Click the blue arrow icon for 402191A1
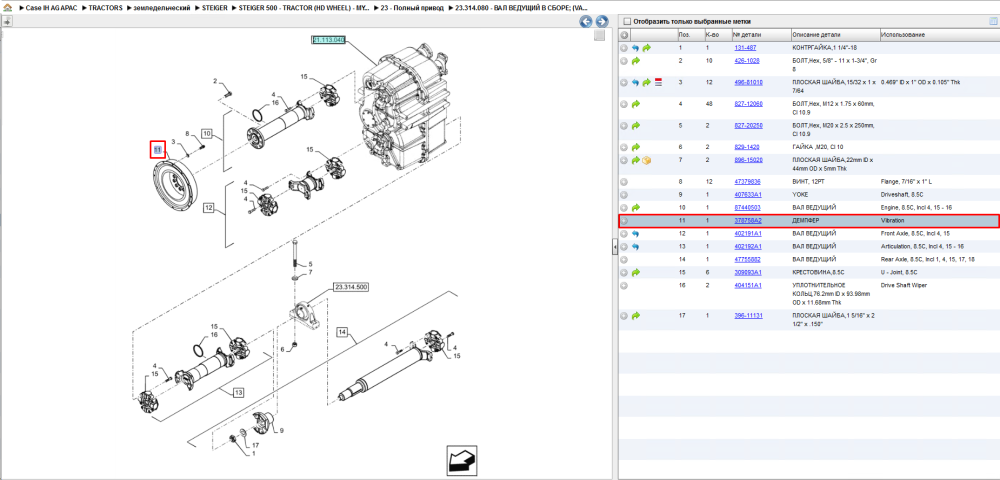The height and width of the screenshot is (480, 1000). 635,234
